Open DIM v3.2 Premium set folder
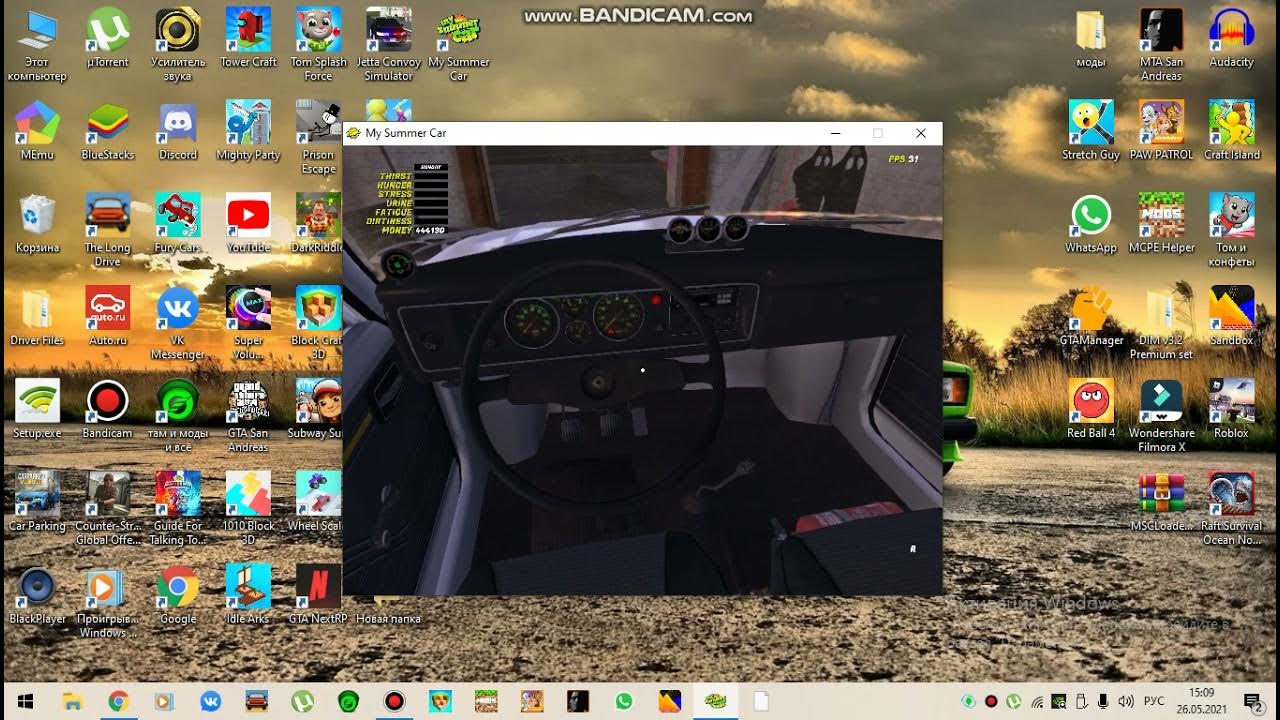Screen dimensions: 1280x720 (x=1161, y=324)
